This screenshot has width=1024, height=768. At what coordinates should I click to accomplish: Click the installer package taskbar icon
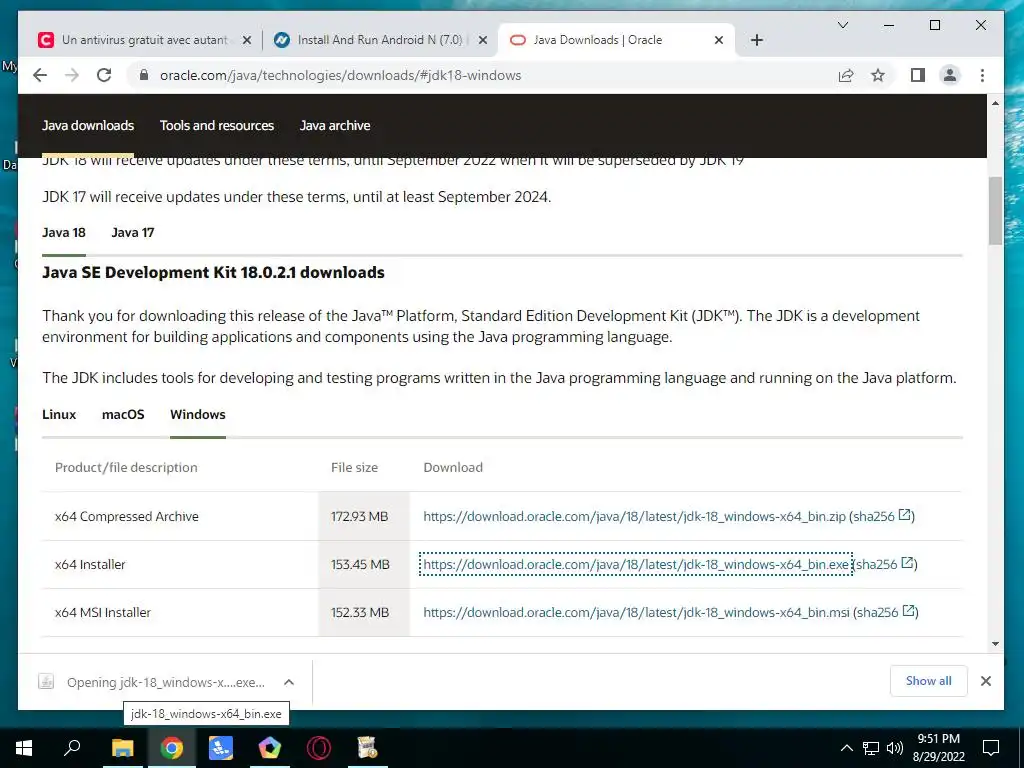tap(368, 748)
